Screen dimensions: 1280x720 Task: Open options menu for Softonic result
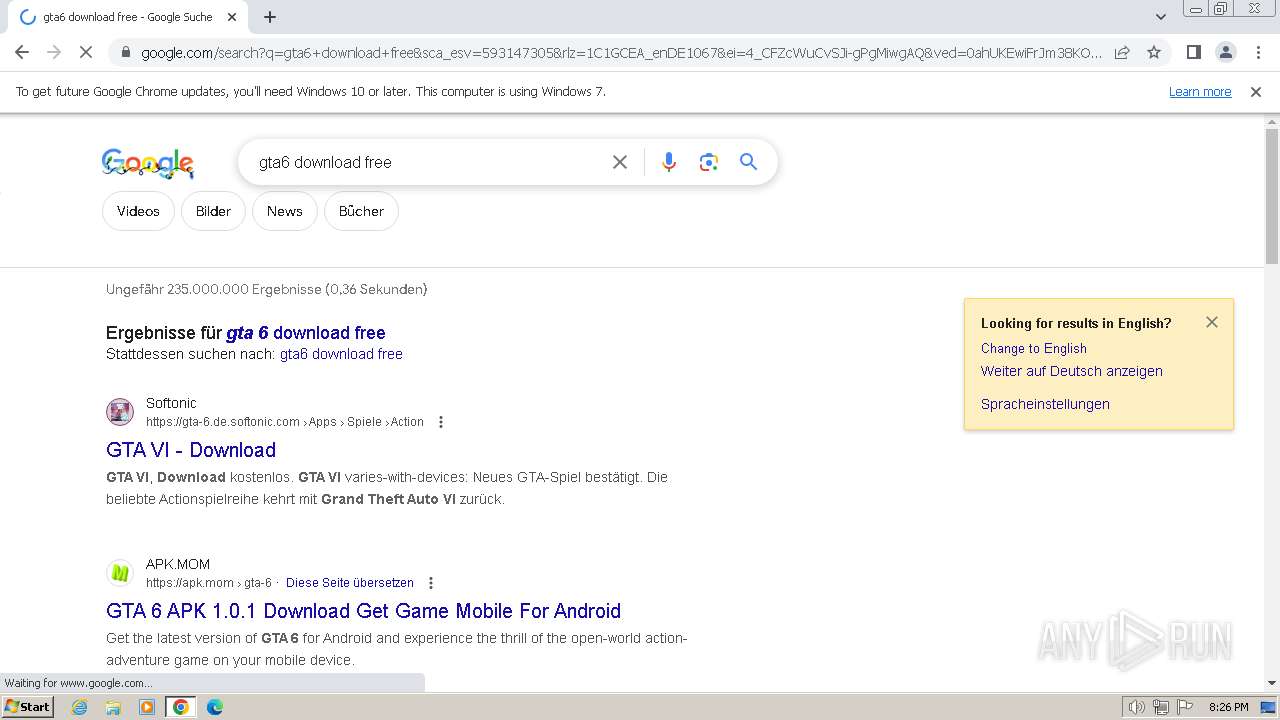441,422
